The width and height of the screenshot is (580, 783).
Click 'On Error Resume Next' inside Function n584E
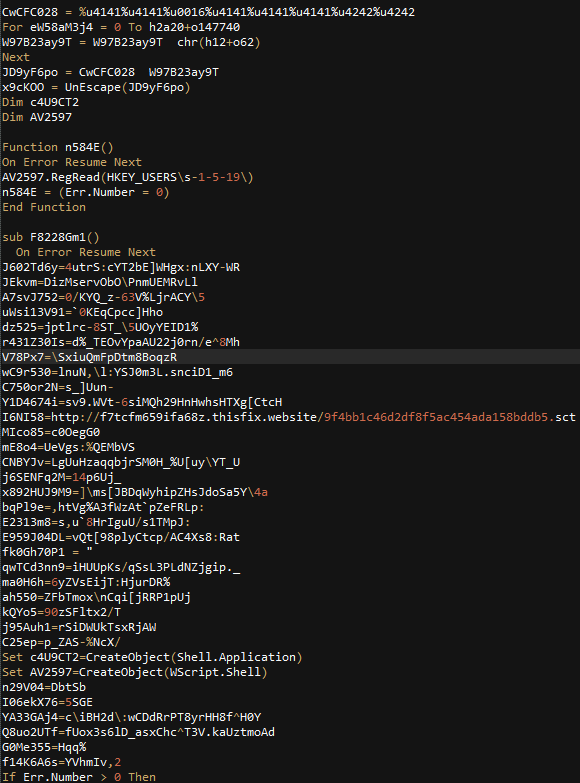tap(72, 162)
